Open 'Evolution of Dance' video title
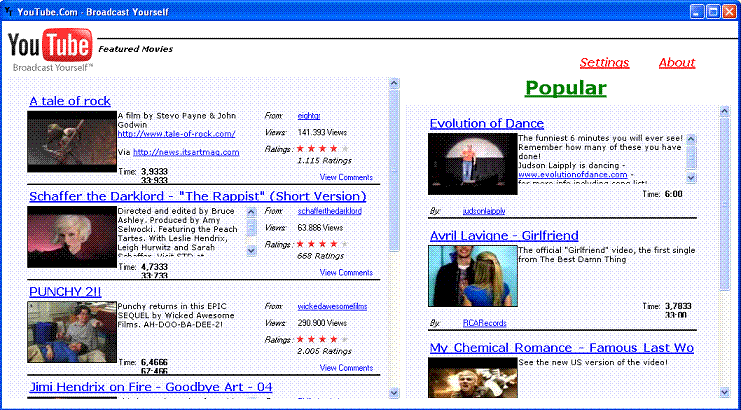 (487, 124)
